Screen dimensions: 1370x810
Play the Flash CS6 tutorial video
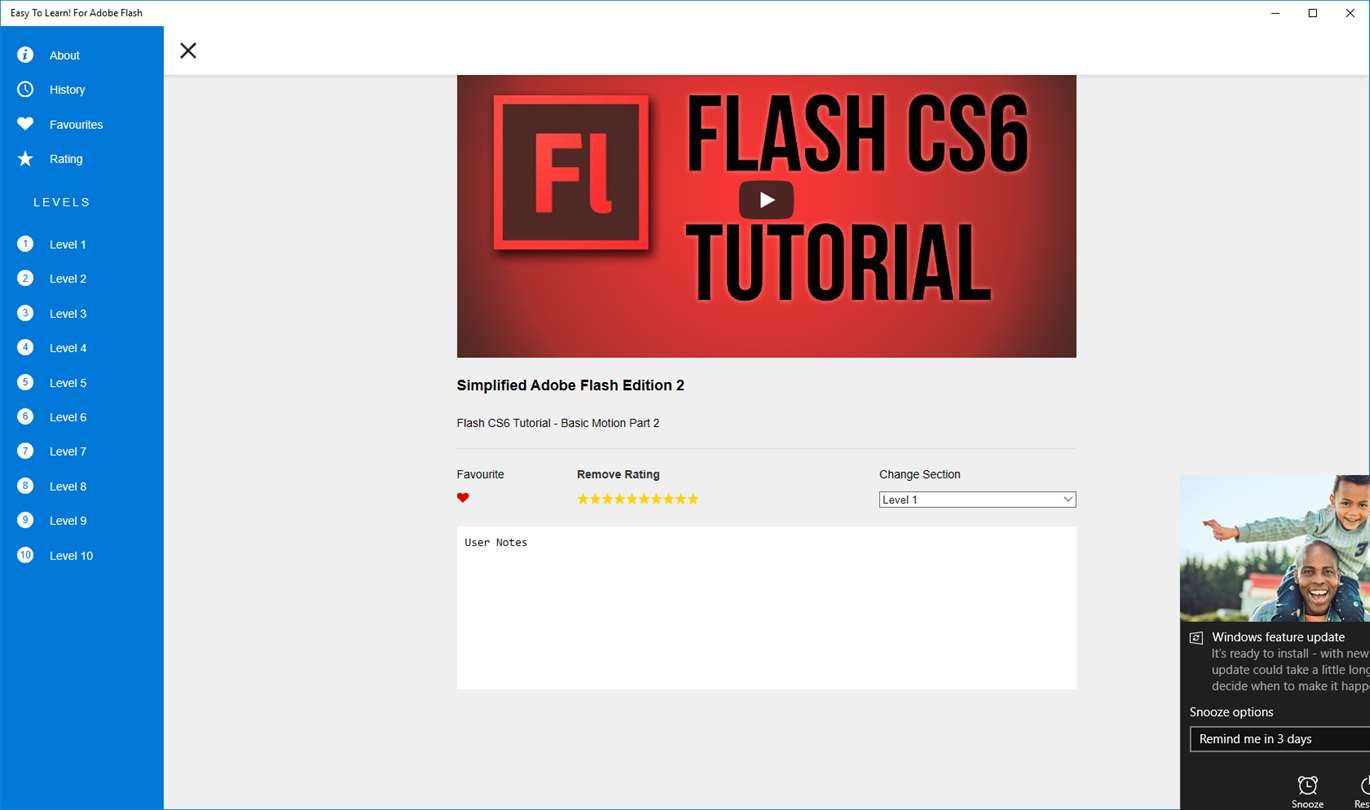click(766, 200)
